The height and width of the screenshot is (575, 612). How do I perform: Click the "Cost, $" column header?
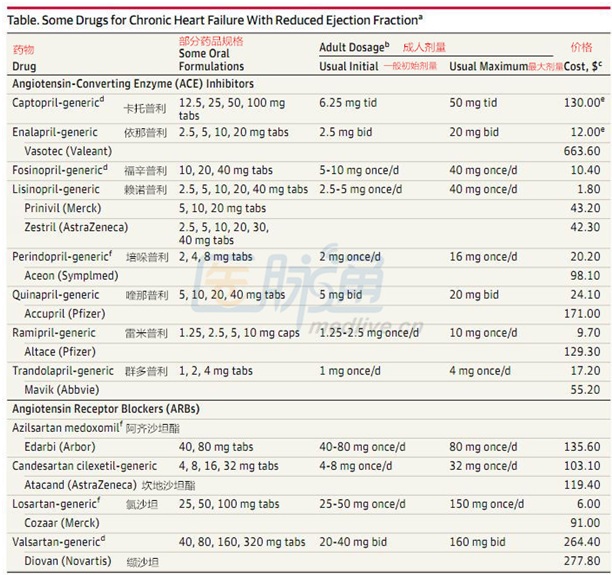tap(585, 67)
